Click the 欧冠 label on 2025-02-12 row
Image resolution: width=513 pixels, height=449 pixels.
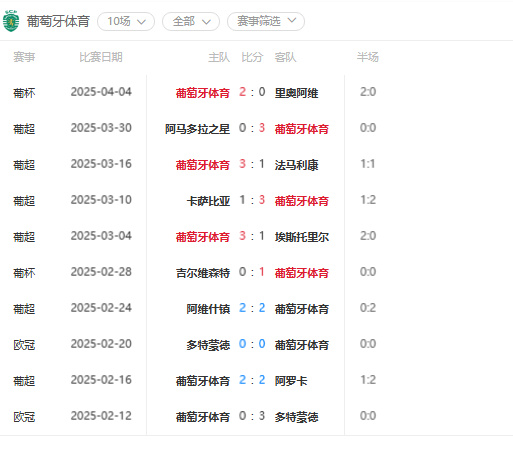pyautogui.click(x=24, y=417)
